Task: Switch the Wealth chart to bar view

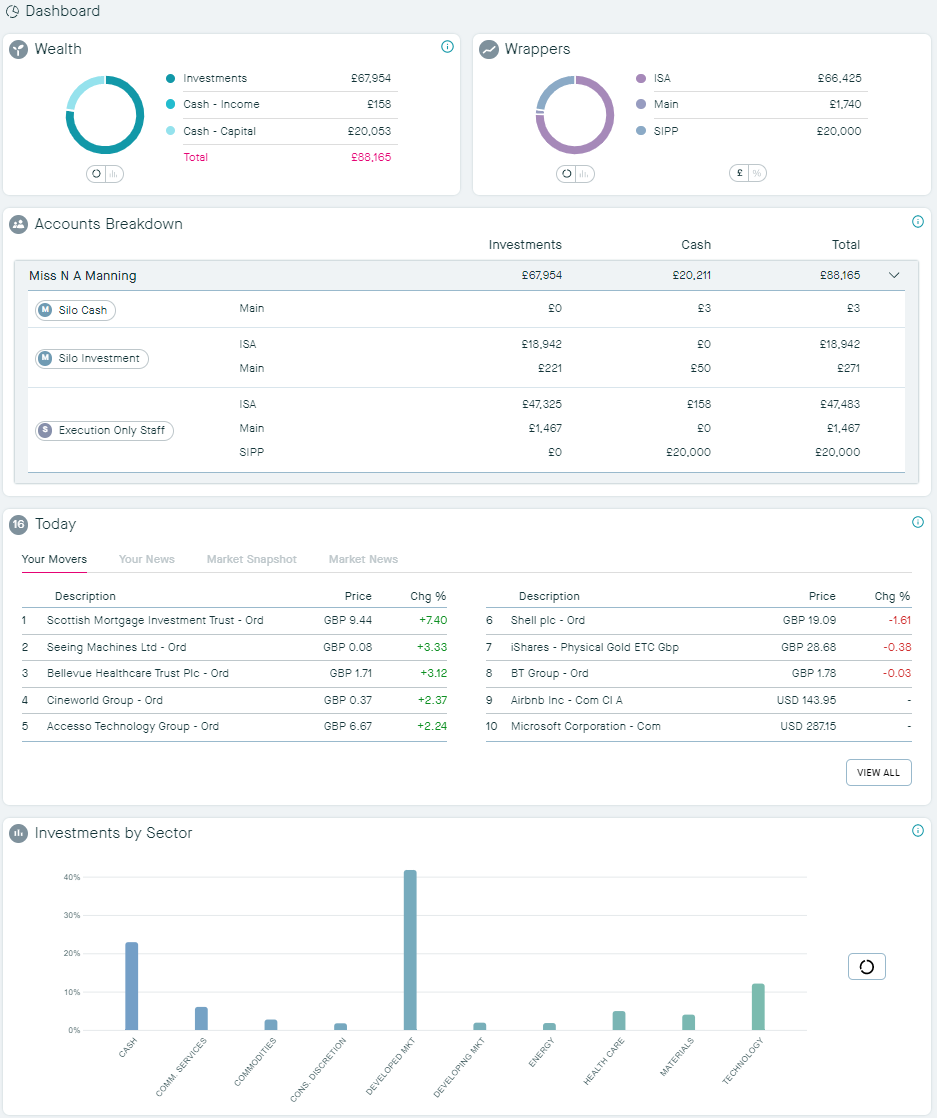Action: [112, 173]
